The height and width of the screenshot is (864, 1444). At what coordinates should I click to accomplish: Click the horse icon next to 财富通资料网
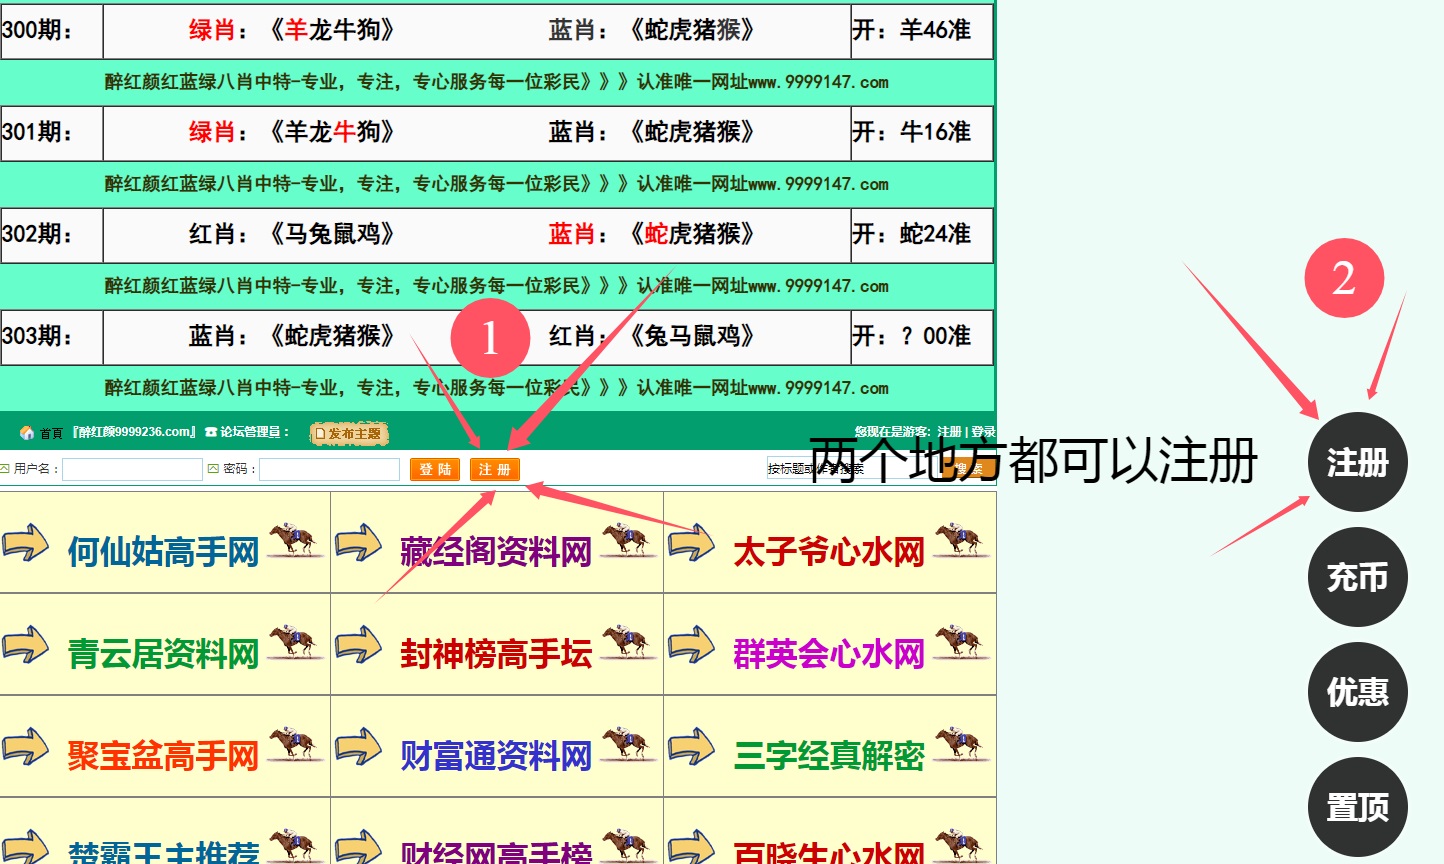(x=626, y=744)
